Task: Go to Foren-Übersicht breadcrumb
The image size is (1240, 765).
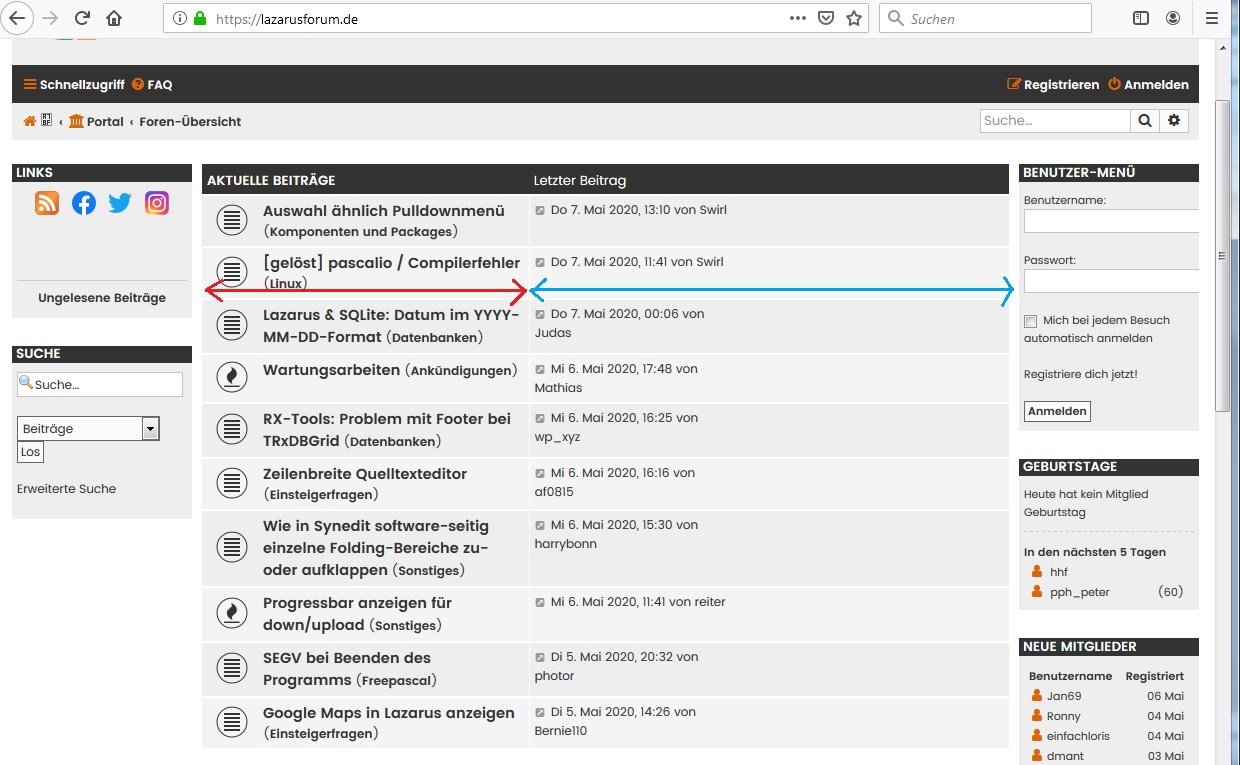Action: click(190, 121)
